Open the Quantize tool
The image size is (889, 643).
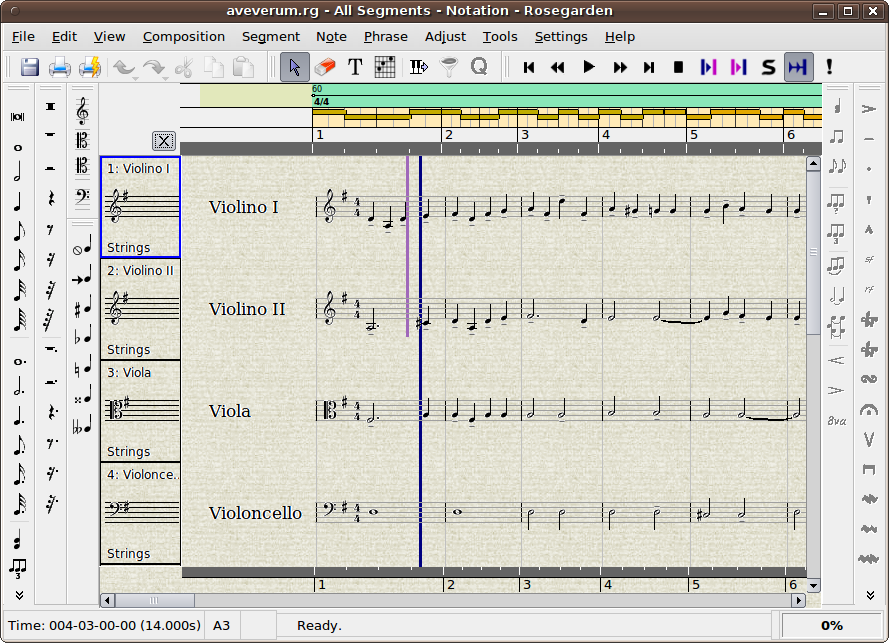coord(481,67)
